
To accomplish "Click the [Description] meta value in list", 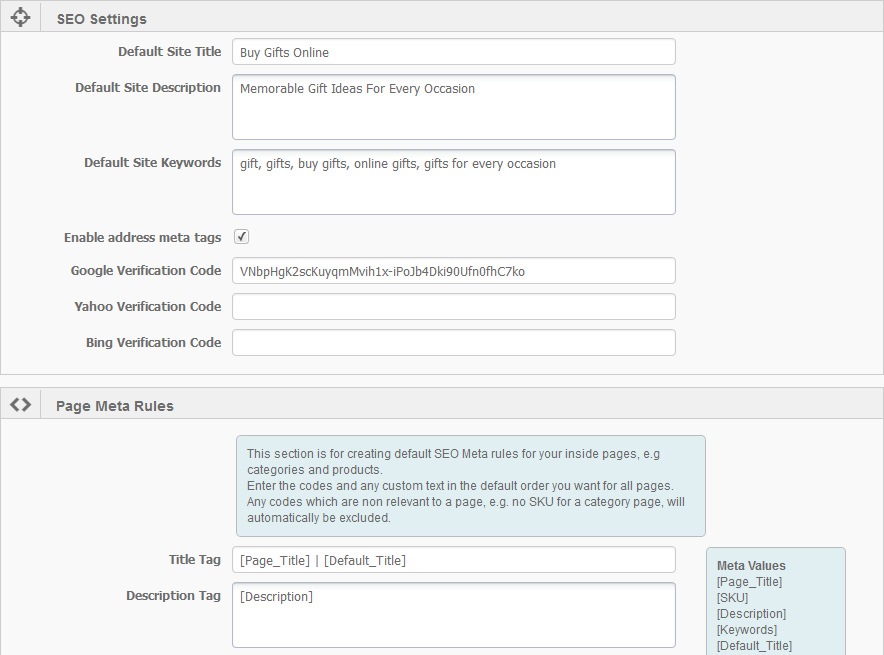I will tap(752, 614).
